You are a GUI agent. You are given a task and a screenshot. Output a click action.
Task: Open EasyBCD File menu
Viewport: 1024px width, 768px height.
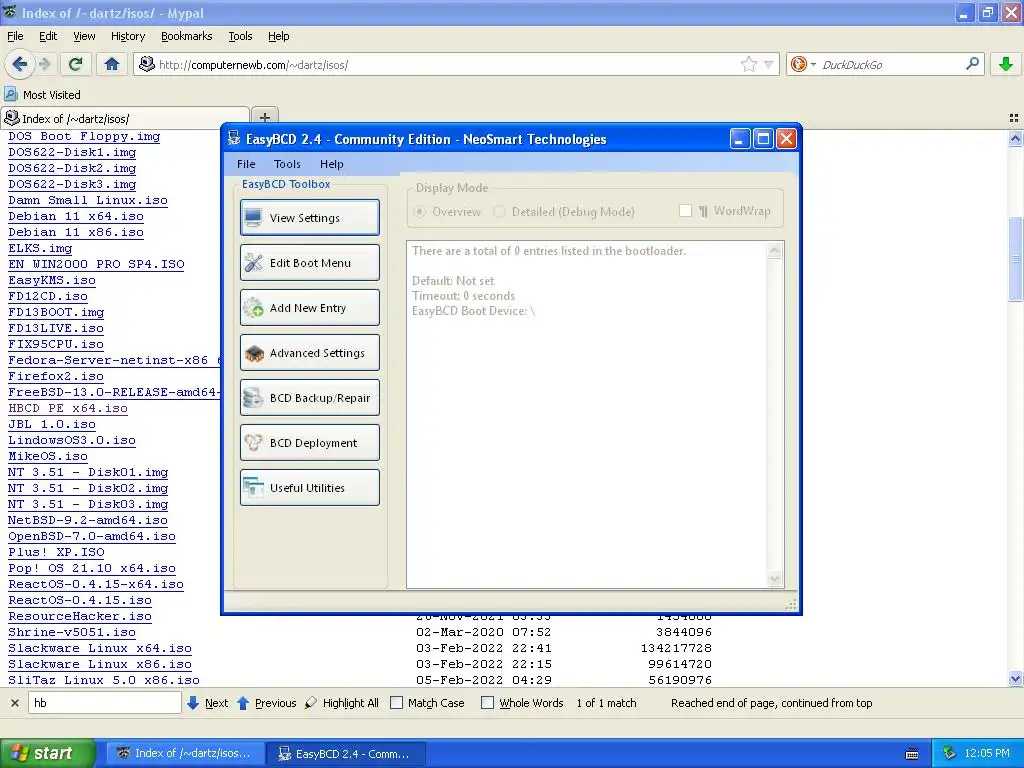point(246,164)
